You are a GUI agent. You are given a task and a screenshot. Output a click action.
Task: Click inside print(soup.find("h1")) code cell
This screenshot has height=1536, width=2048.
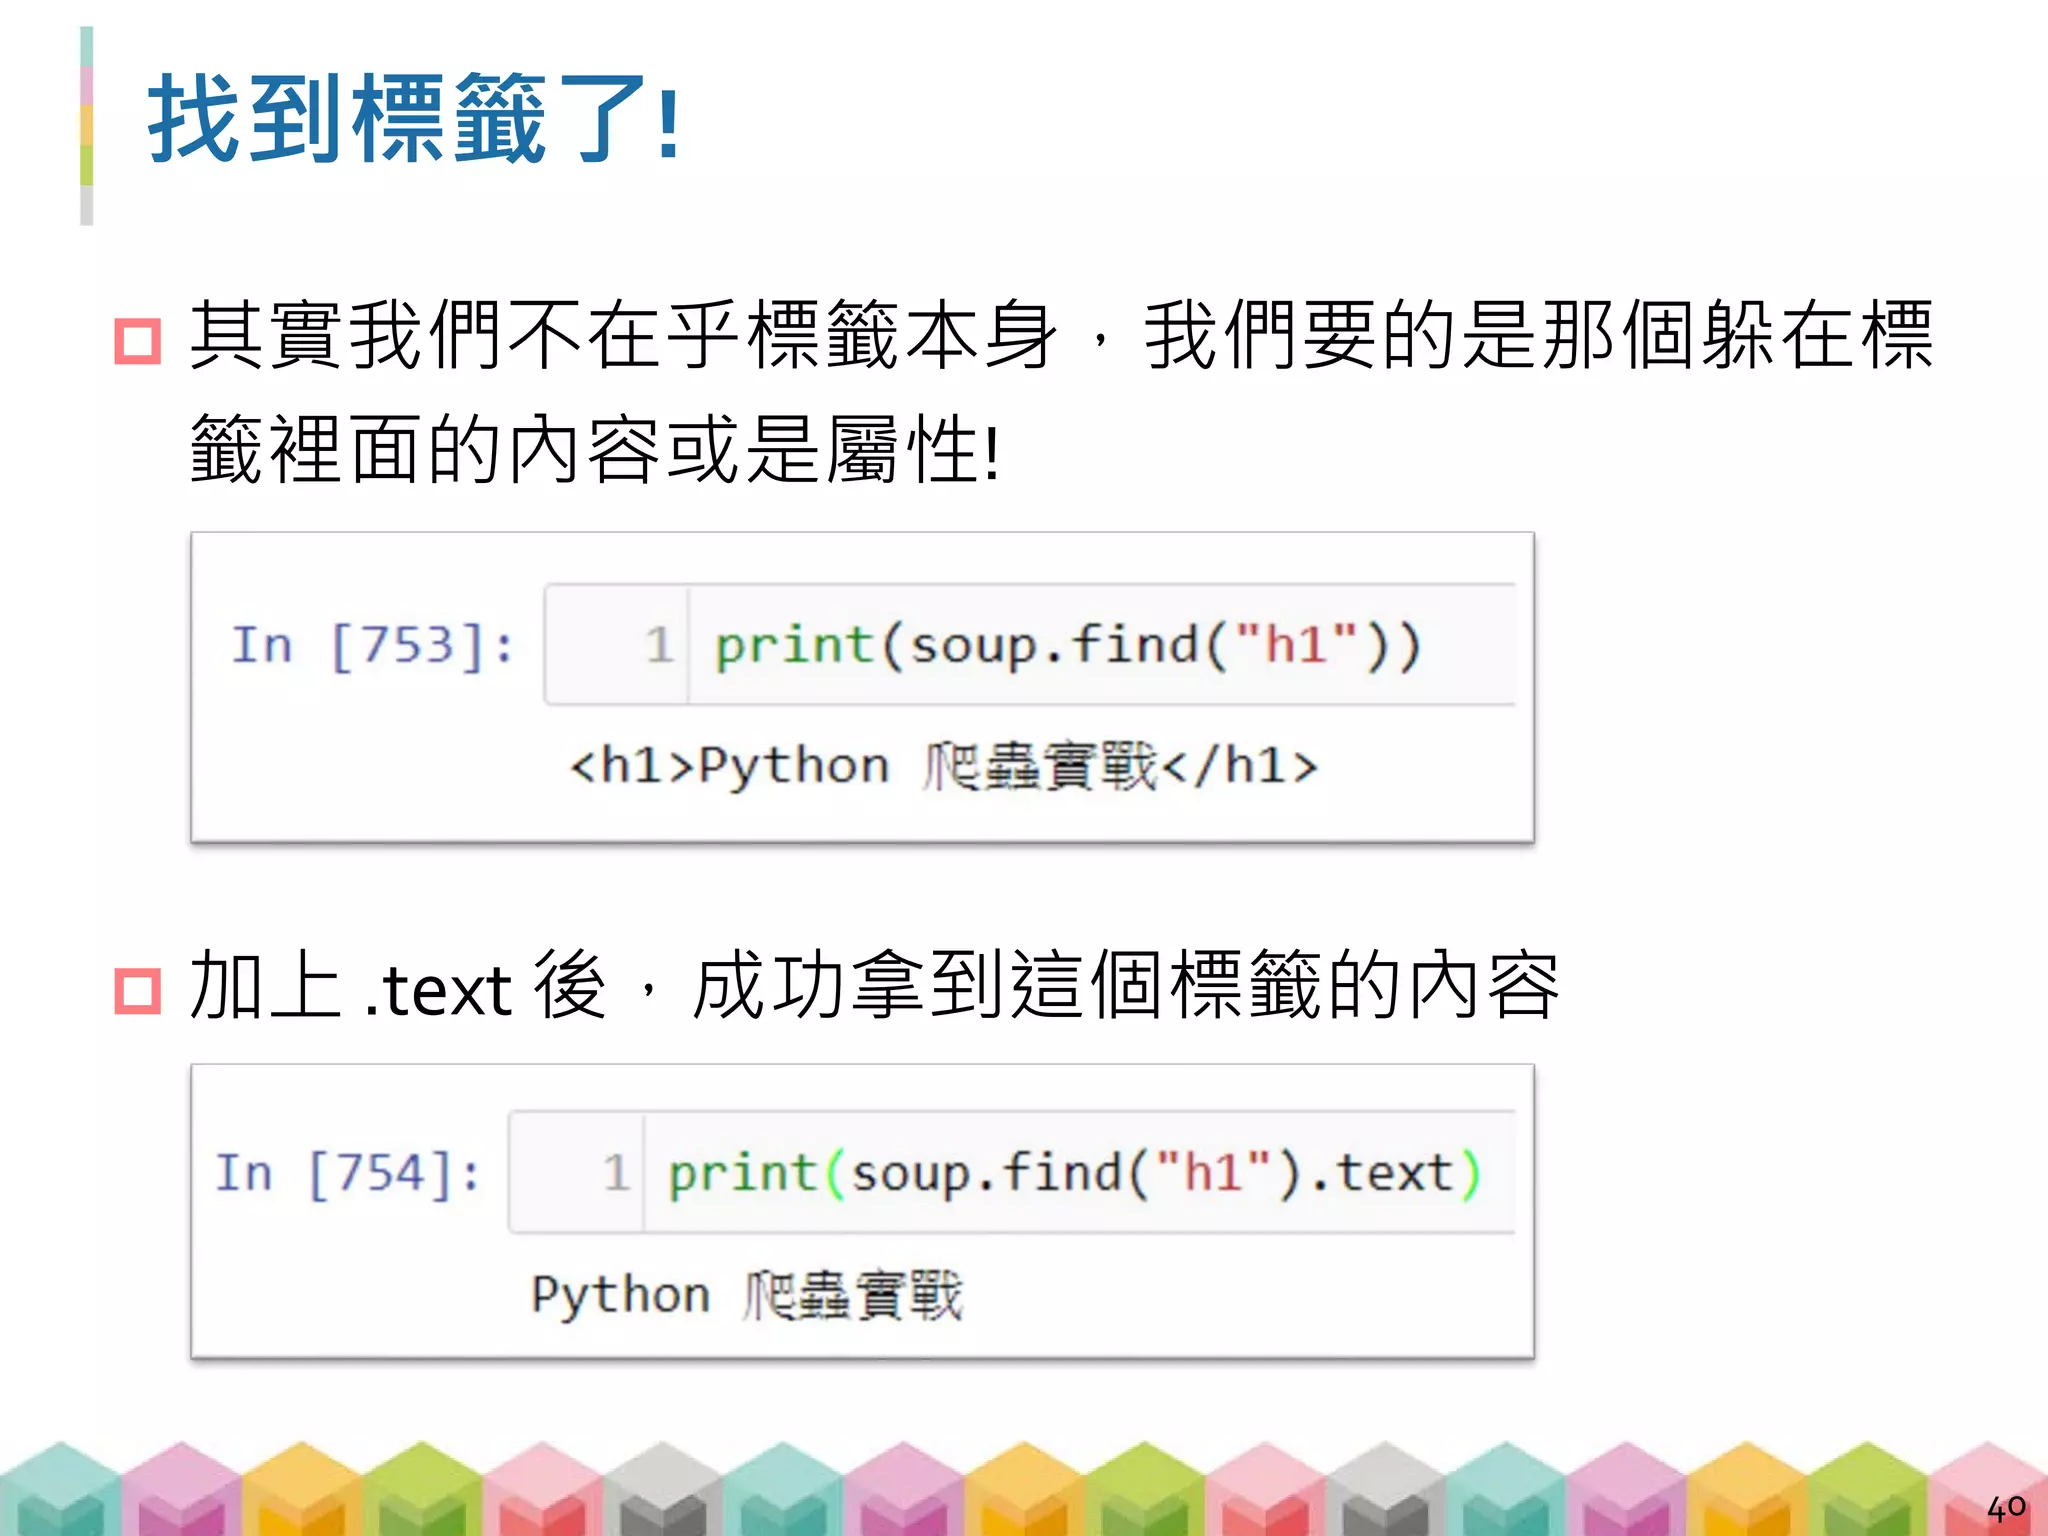(x=1066, y=645)
